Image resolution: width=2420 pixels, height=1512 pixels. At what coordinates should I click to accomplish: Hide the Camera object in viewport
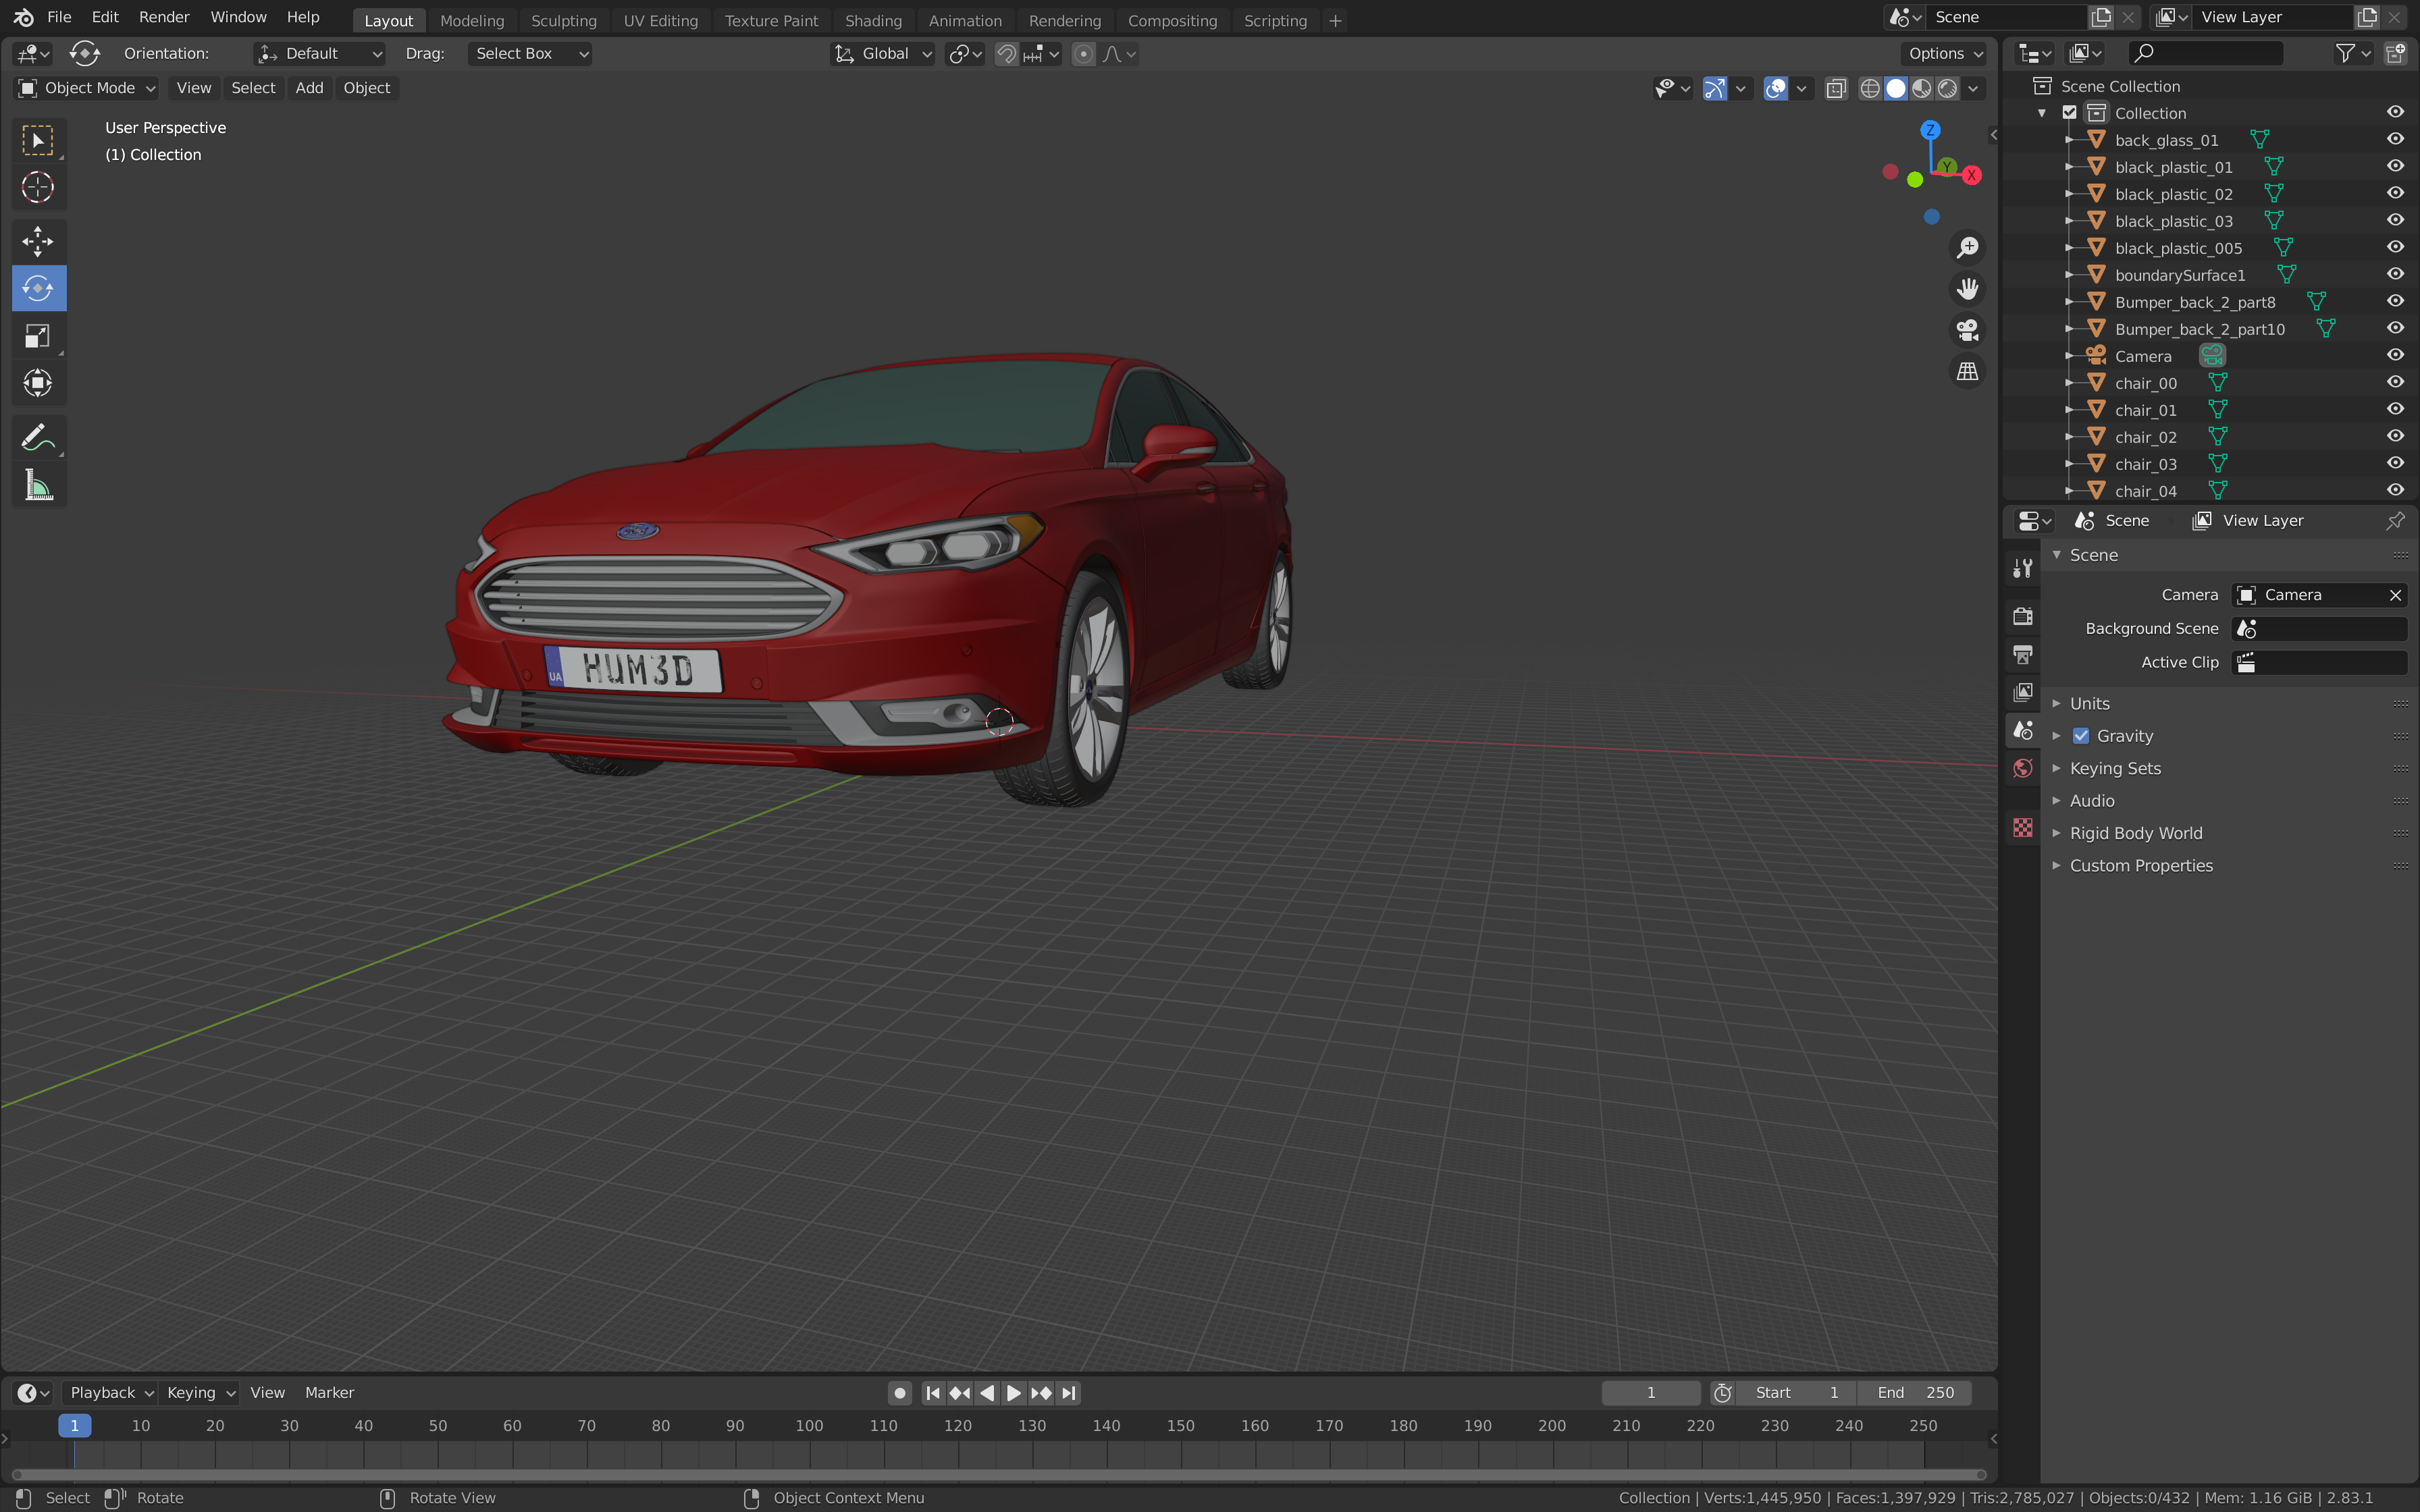2395,356
